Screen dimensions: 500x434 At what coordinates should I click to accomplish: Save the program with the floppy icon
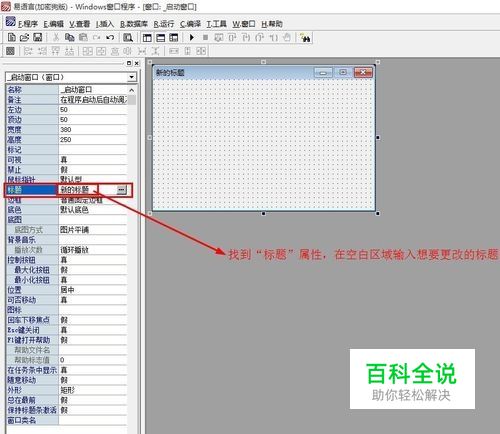pyautogui.click(x=37, y=37)
